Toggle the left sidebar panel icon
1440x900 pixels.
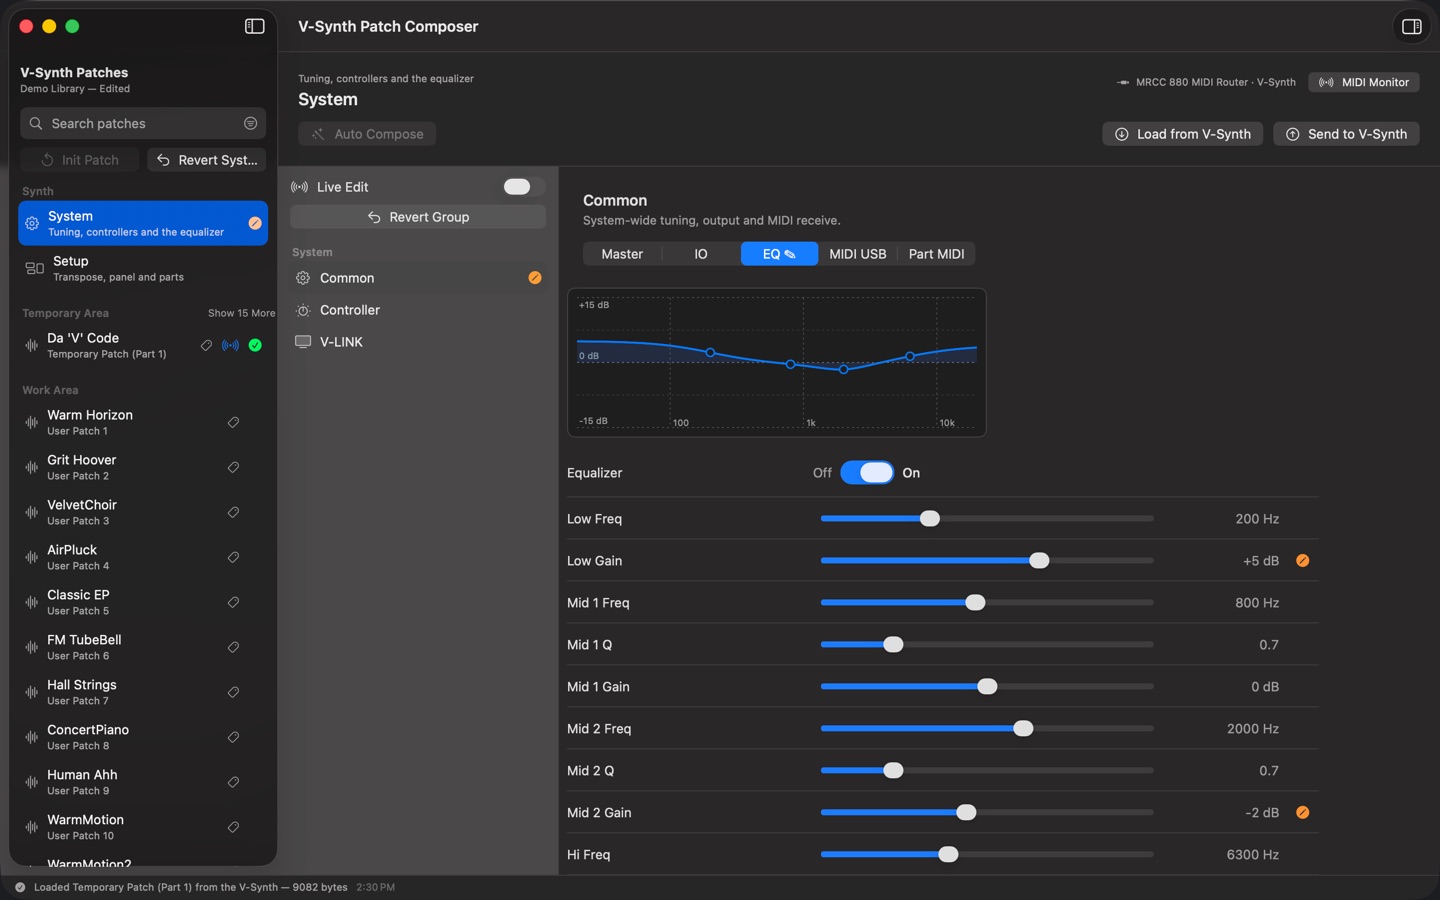click(x=255, y=26)
